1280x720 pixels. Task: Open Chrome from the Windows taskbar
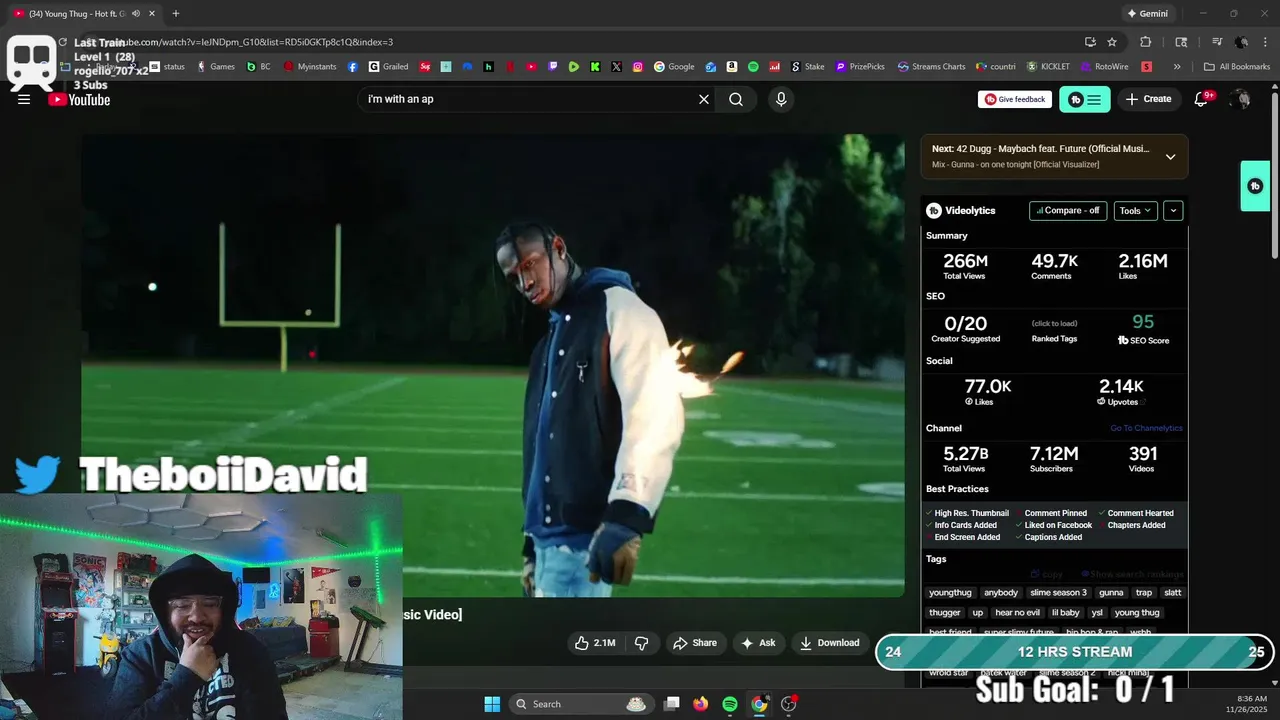tap(760, 704)
